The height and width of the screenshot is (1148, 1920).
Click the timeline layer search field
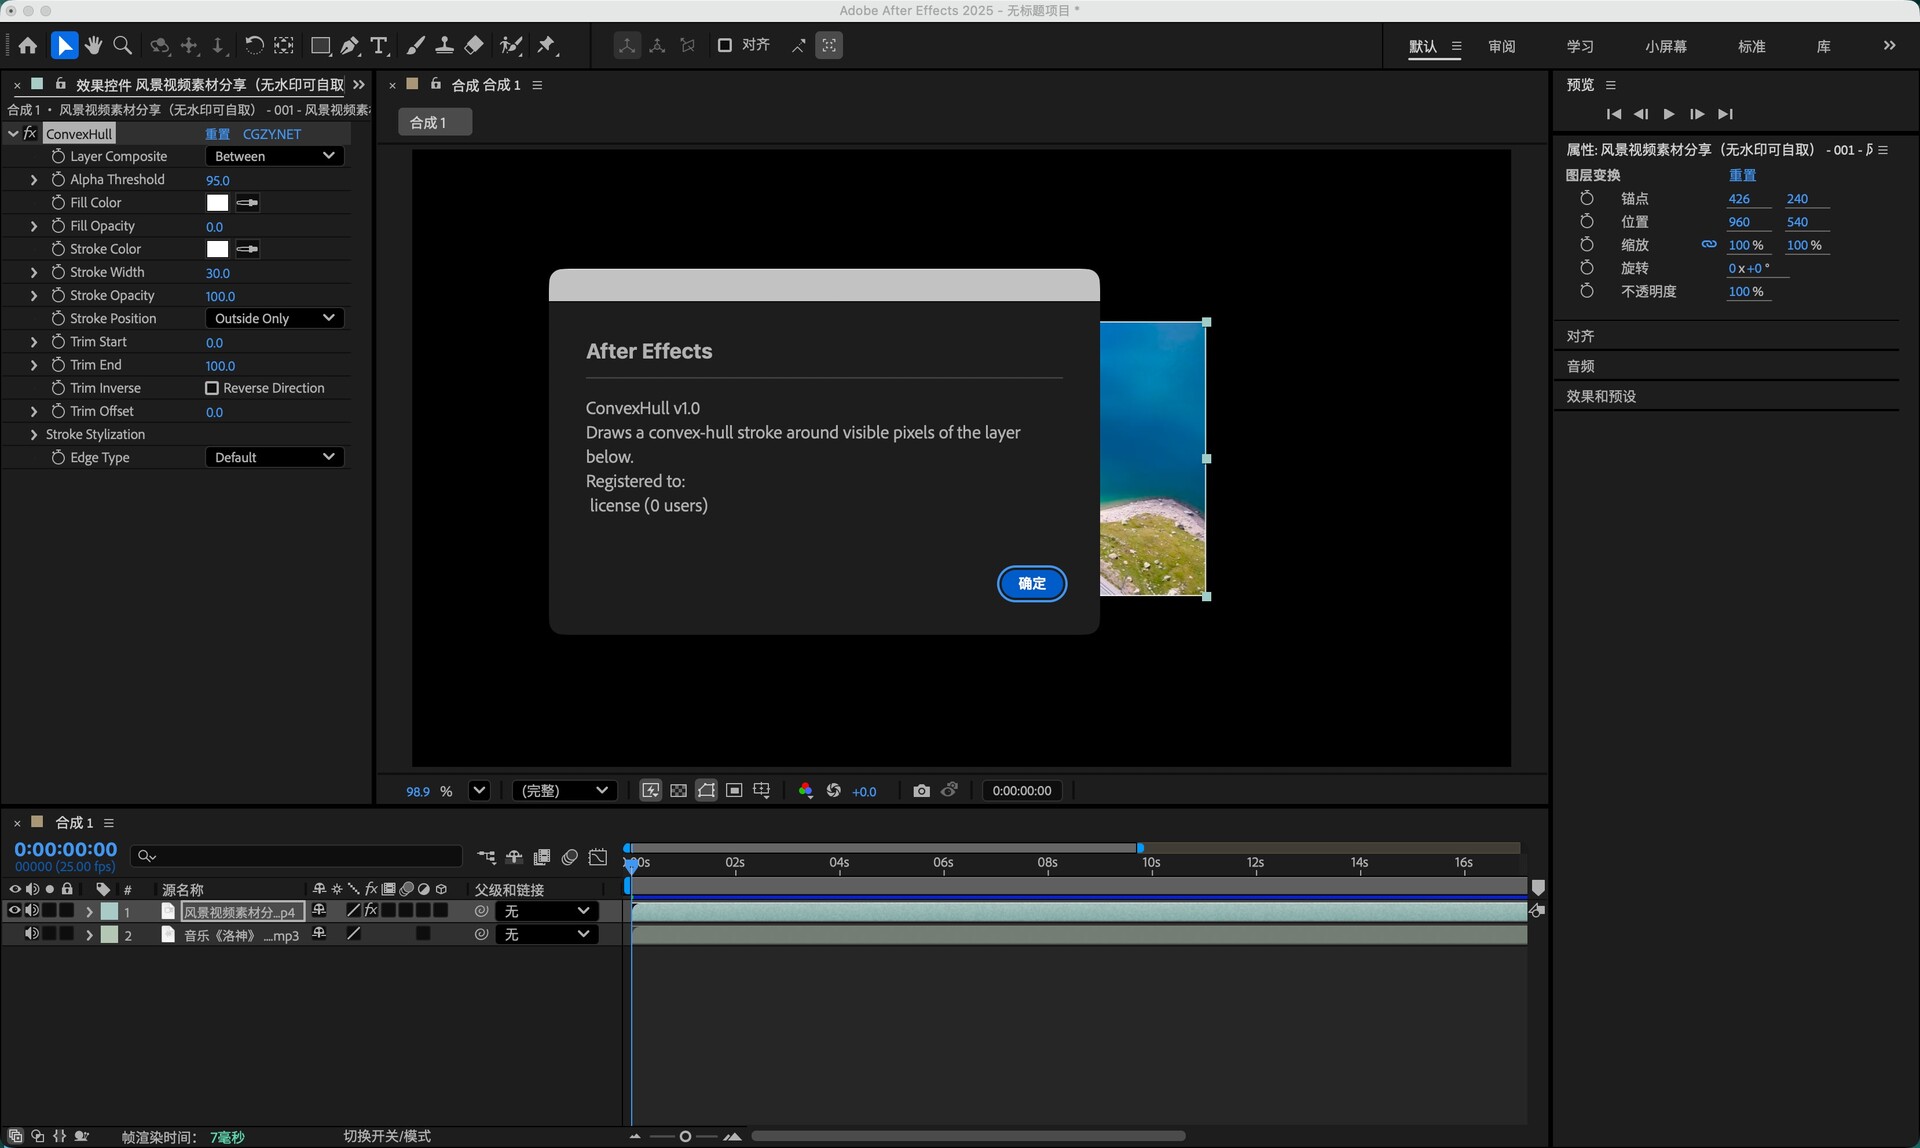coord(298,856)
